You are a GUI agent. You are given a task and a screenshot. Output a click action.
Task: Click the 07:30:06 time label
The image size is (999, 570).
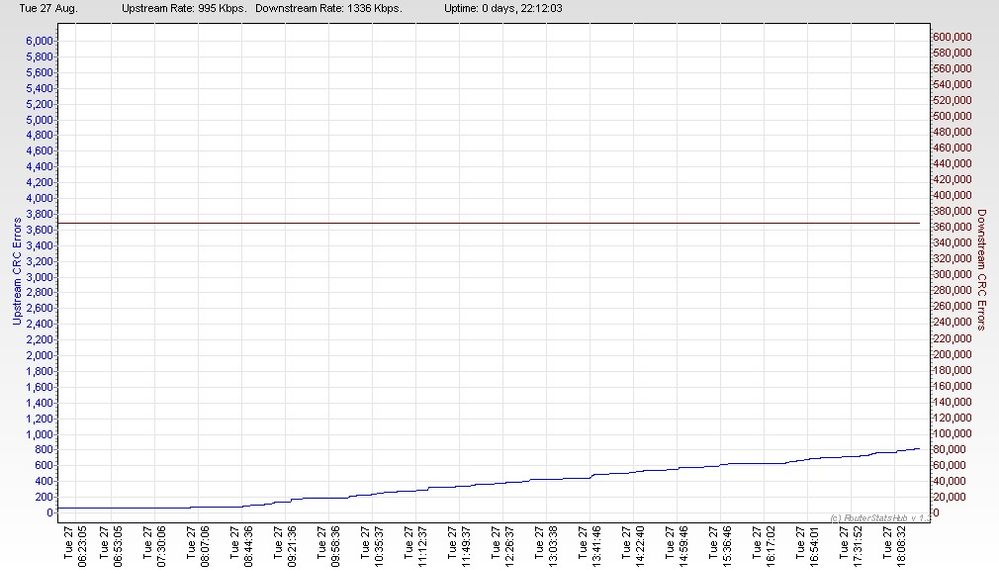point(161,546)
